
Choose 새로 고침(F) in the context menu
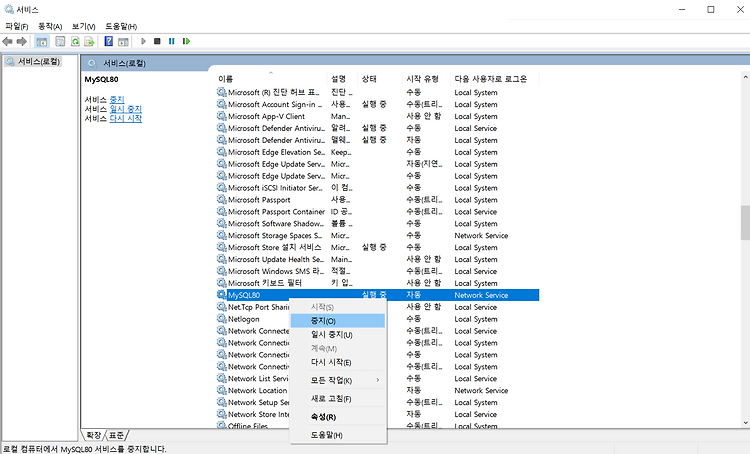click(338, 399)
